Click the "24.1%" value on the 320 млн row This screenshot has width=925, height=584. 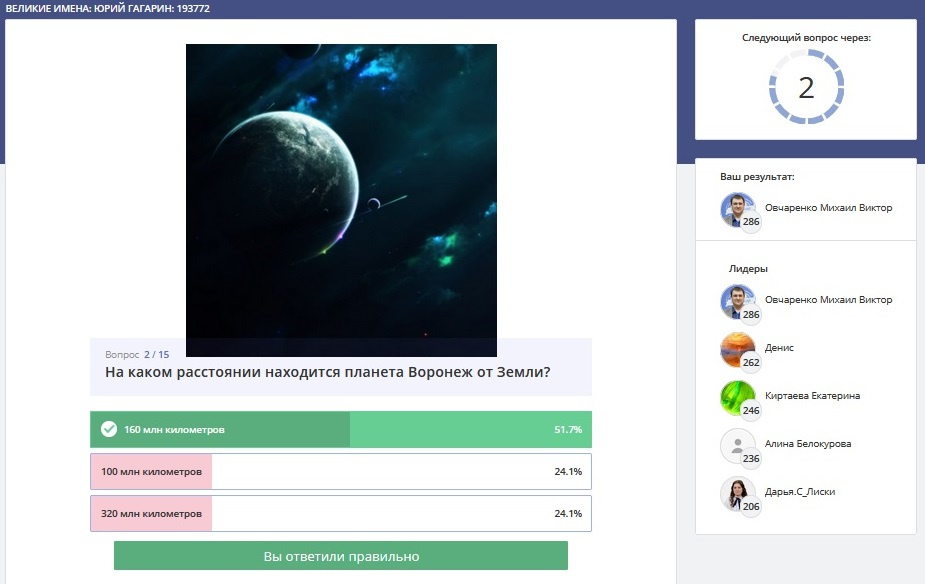(x=568, y=513)
